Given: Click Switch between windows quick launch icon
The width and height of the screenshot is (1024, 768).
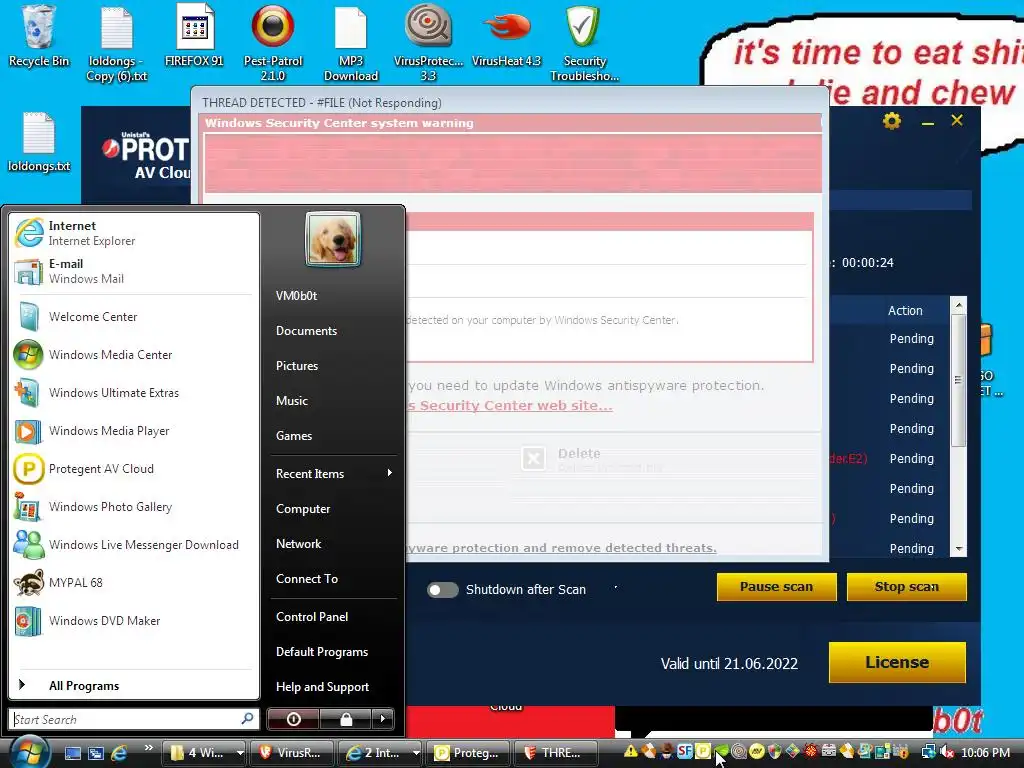Looking at the screenshot, I should 95,753.
